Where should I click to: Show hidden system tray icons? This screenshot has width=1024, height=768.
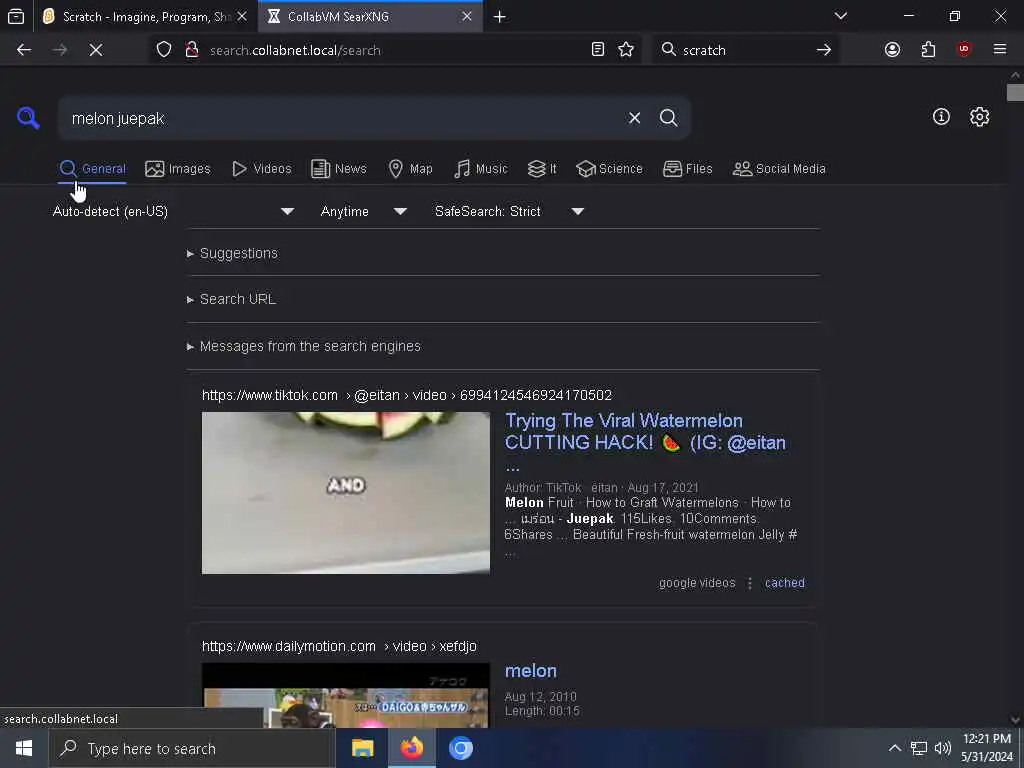point(895,748)
